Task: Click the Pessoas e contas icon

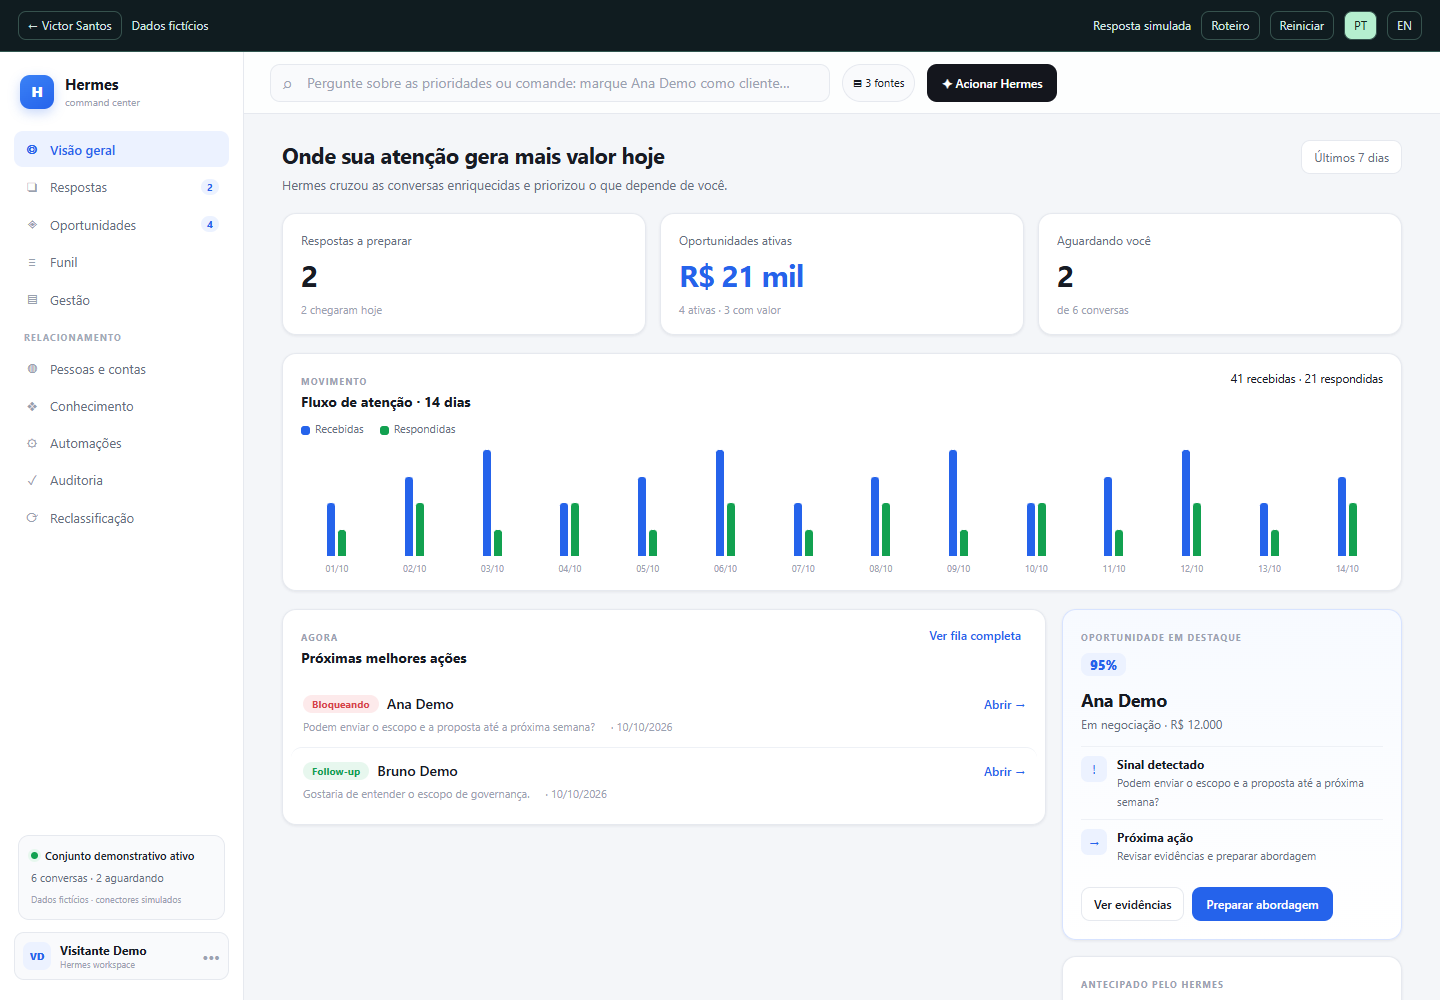Action: click(32, 369)
